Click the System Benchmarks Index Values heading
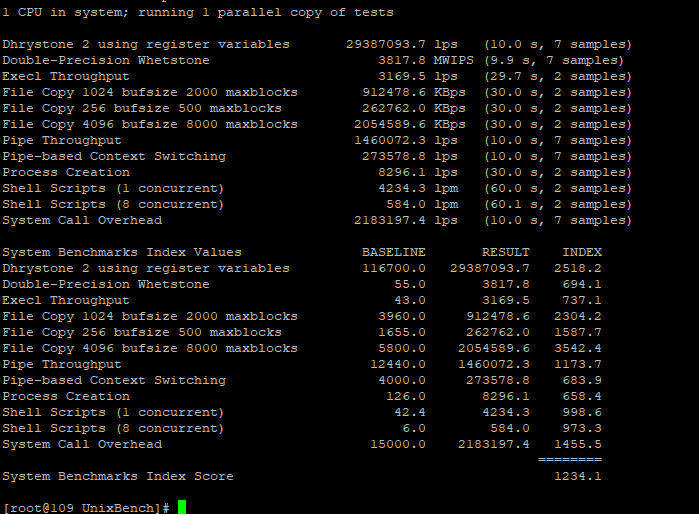The width and height of the screenshot is (699, 514). [x=122, y=252]
